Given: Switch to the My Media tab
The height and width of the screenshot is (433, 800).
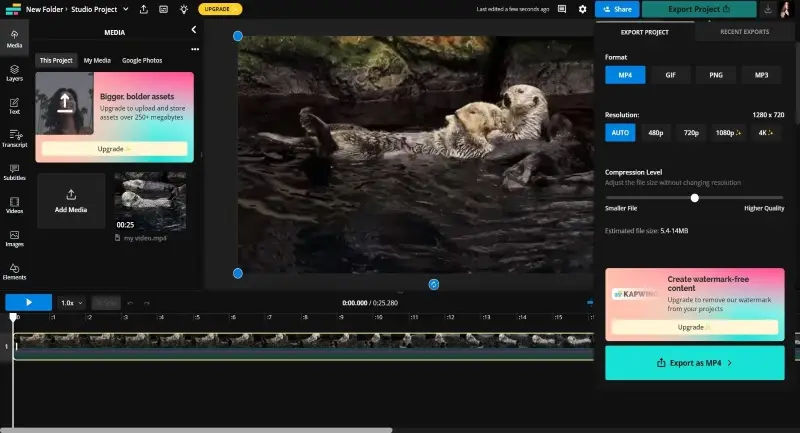Looking at the screenshot, I should (x=97, y=60).
